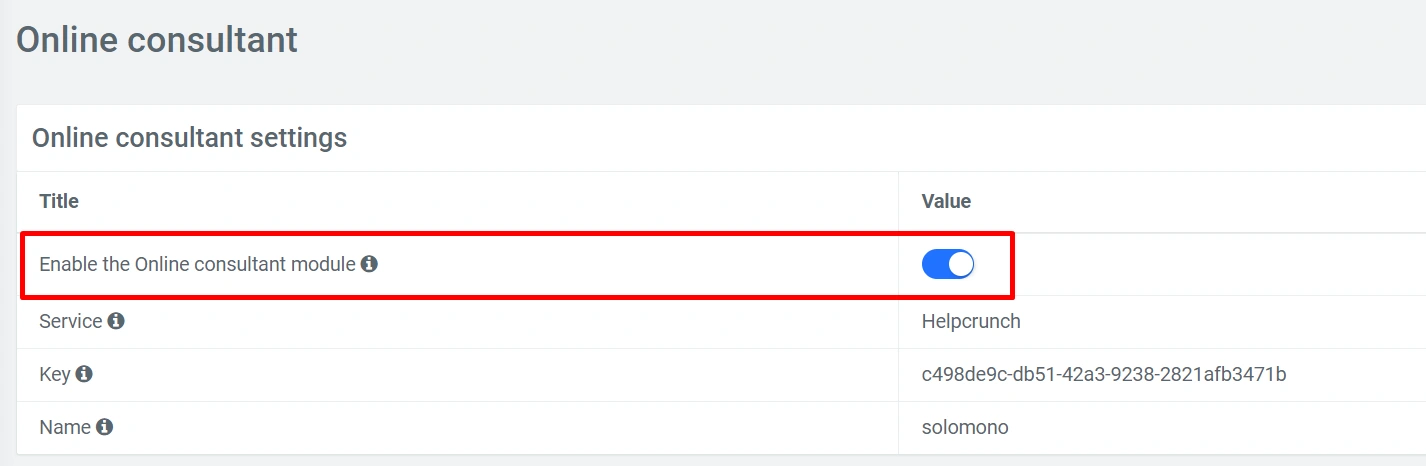Click the white knob of the blue switch
Screen dimensions: 1426x466
point(960,264)
